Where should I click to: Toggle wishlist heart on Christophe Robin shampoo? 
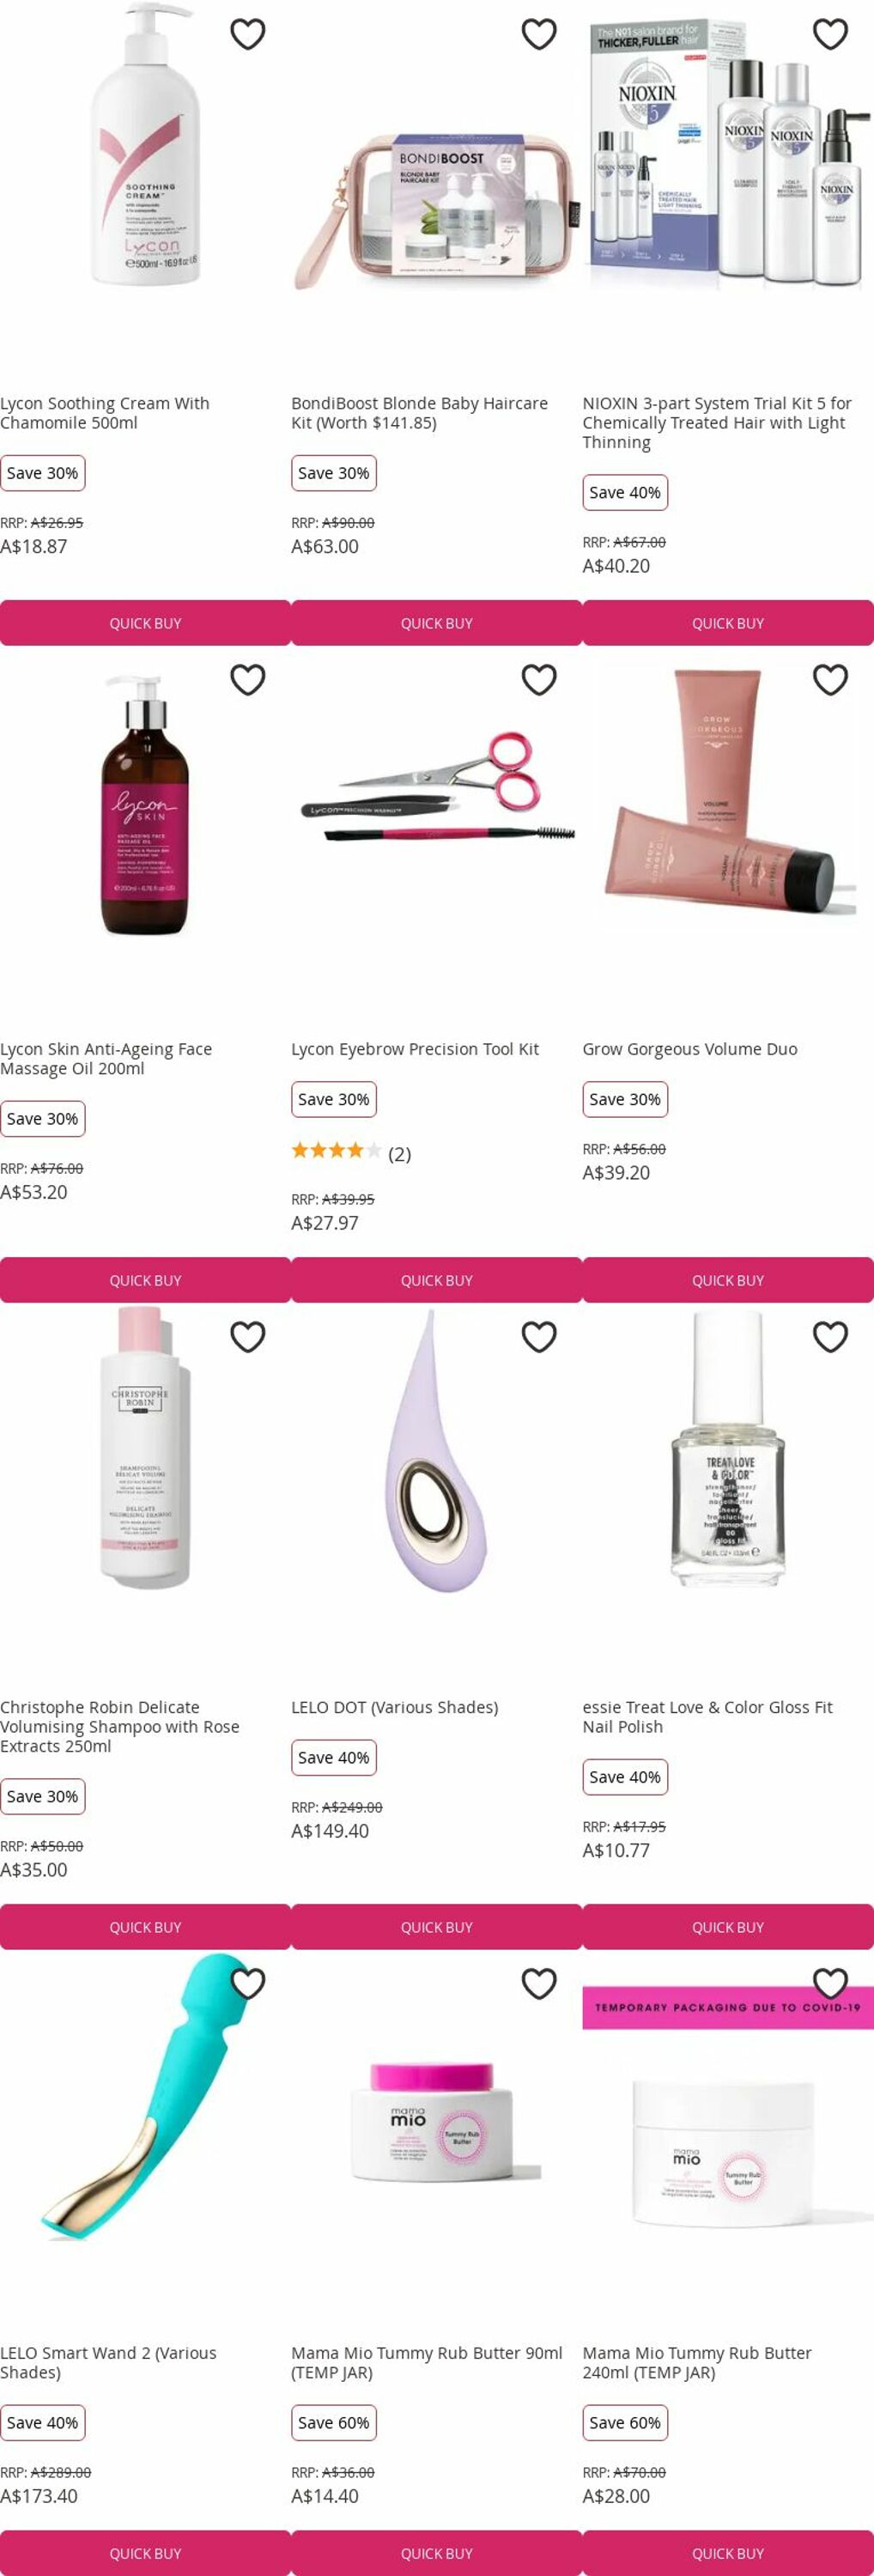[x=248, y=1337]
